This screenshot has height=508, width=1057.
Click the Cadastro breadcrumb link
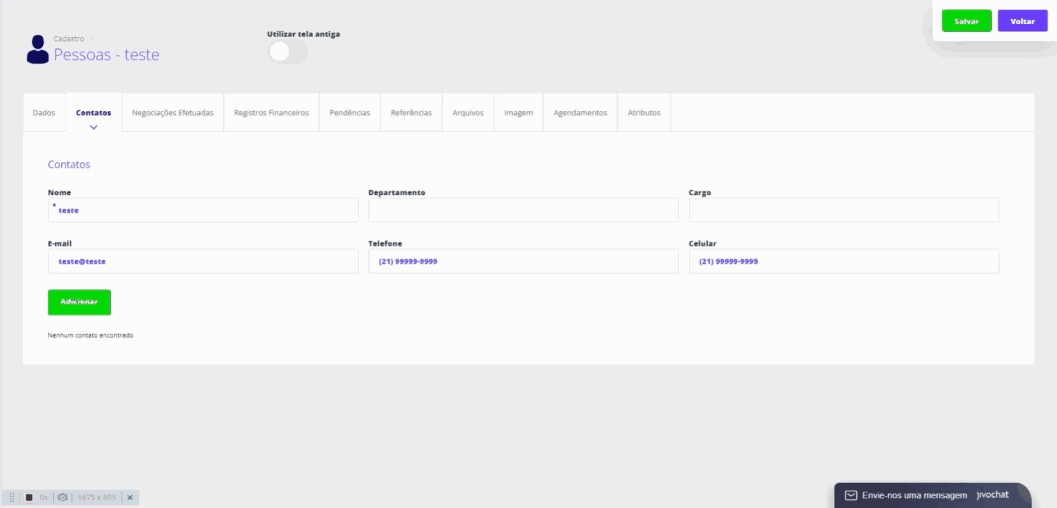pyautogui.click(x=68, y=38)
